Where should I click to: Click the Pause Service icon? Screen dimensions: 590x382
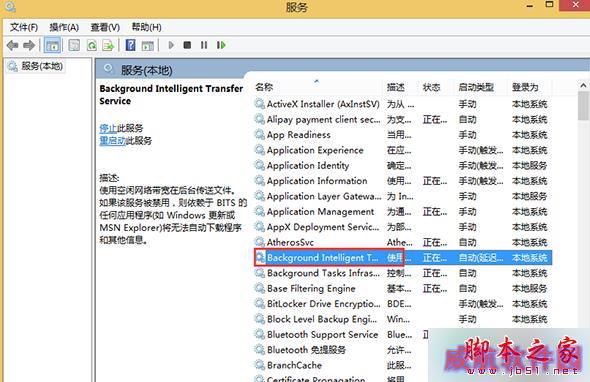click(x=204, y=45)
